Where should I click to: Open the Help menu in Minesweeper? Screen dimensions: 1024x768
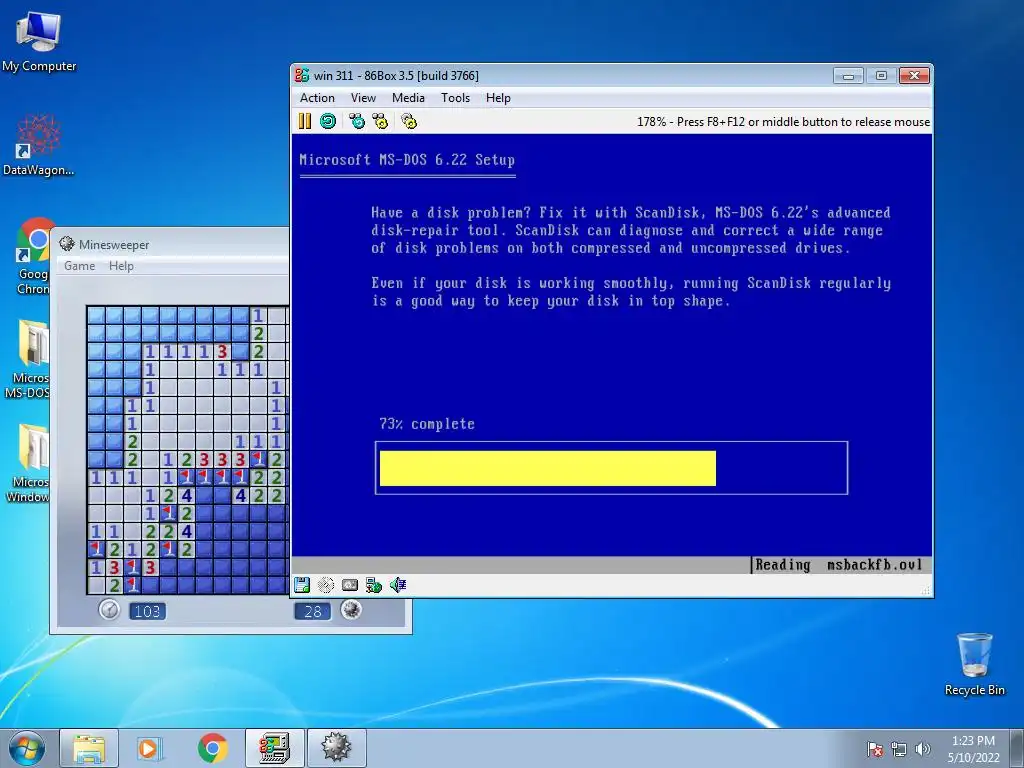click(x=121, y=266)
